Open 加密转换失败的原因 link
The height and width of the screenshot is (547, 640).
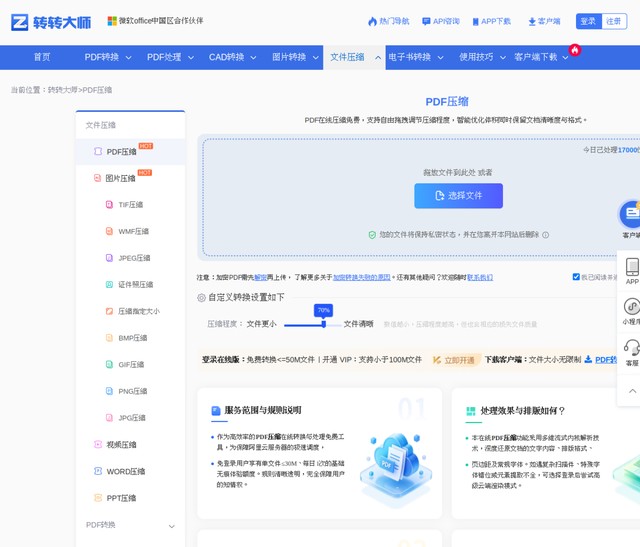tap(362, 277)
